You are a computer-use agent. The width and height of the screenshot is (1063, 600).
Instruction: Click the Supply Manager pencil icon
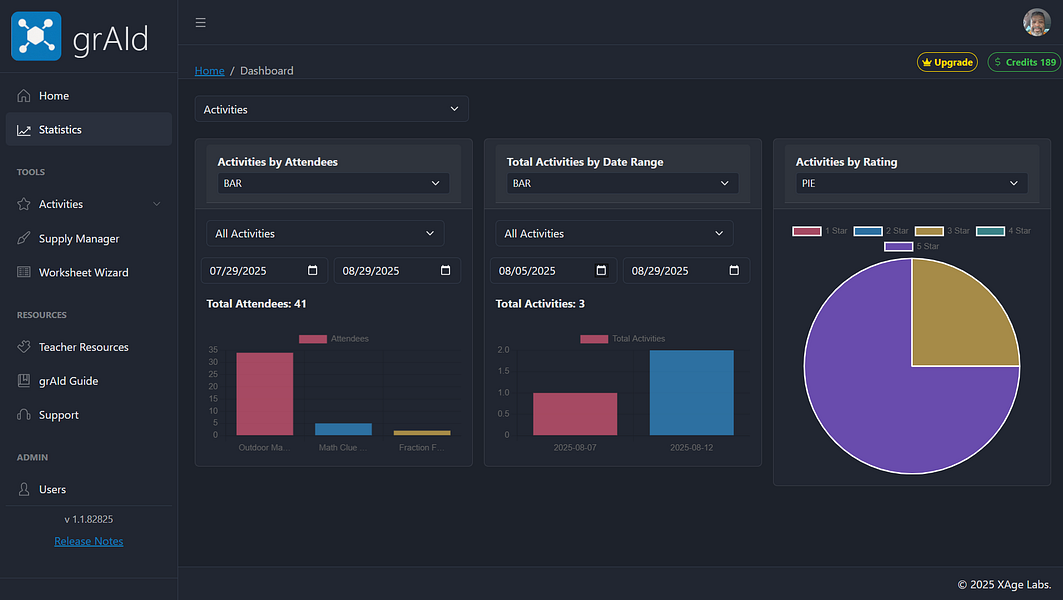pos(24,238)
